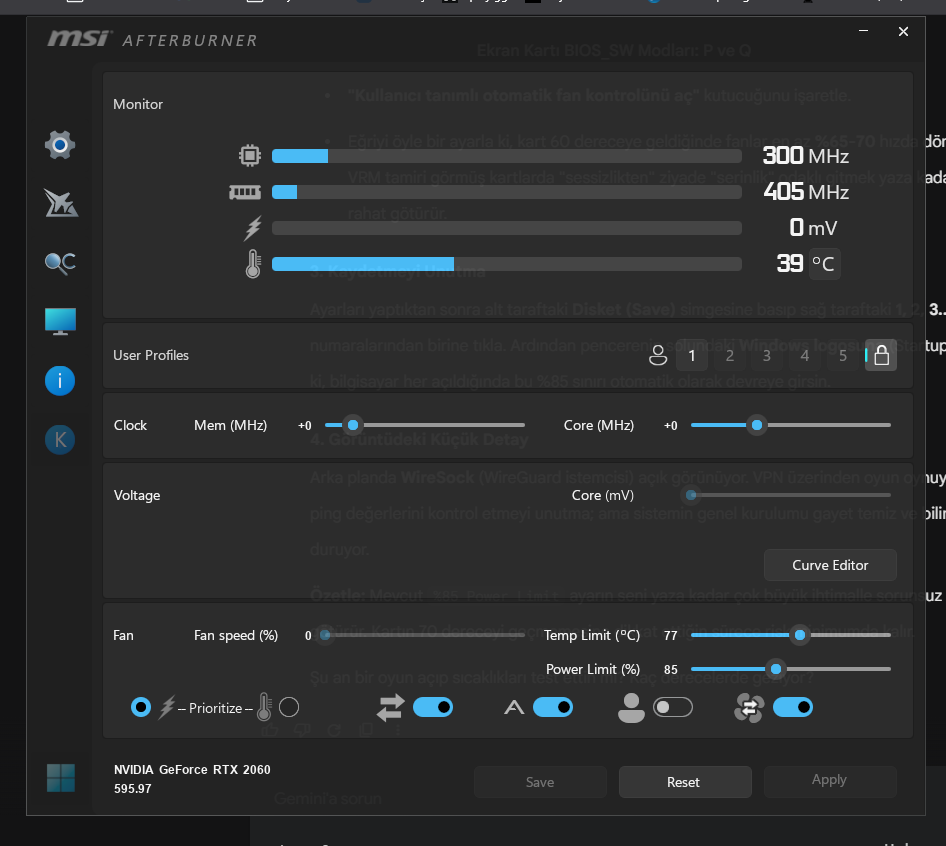Image resolution: width=946 pixels, height=846 pixels.
Task: Click the Core (mV) voltage slider
Action: [790, 495]
